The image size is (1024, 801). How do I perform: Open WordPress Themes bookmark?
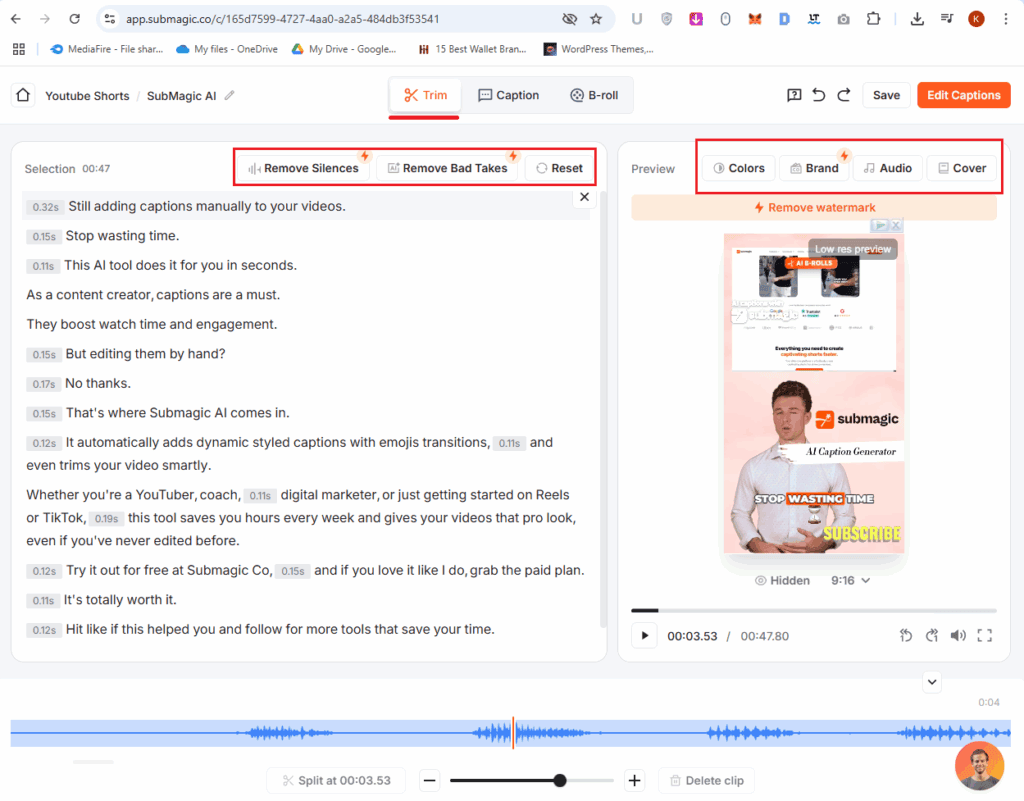[599, 49]
